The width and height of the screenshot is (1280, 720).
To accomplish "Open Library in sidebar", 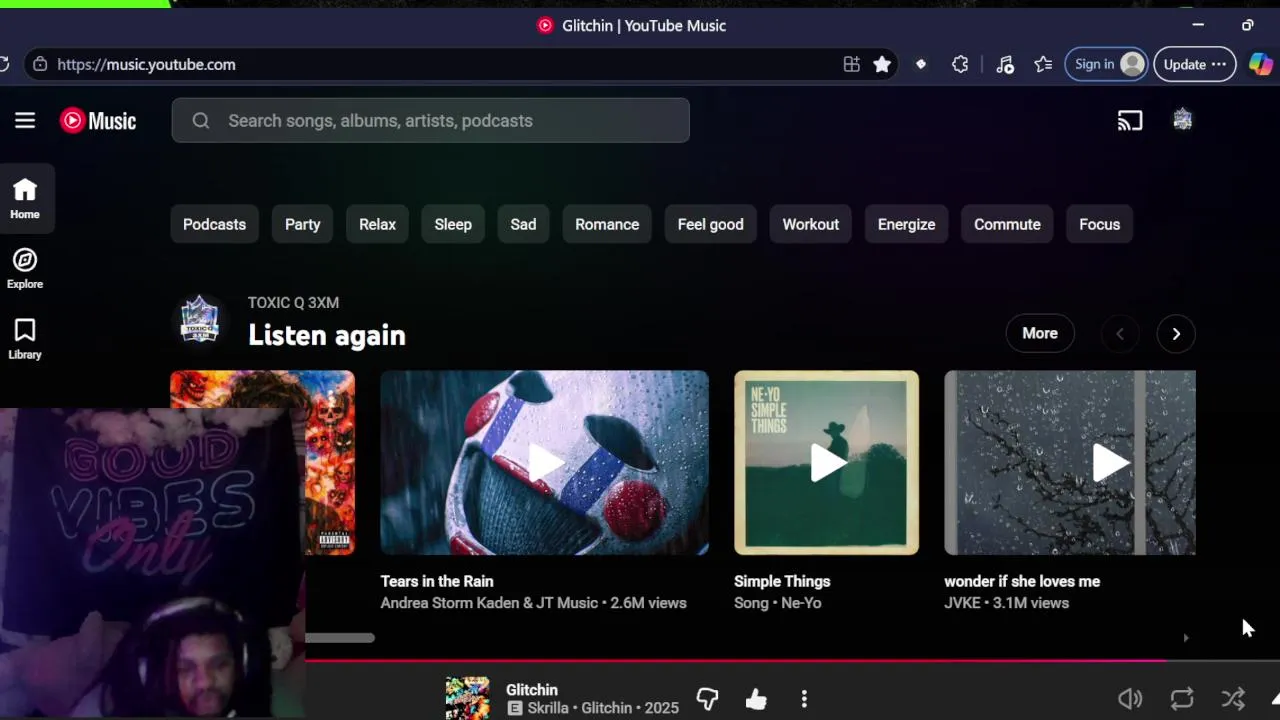I will tap(25, 339).
